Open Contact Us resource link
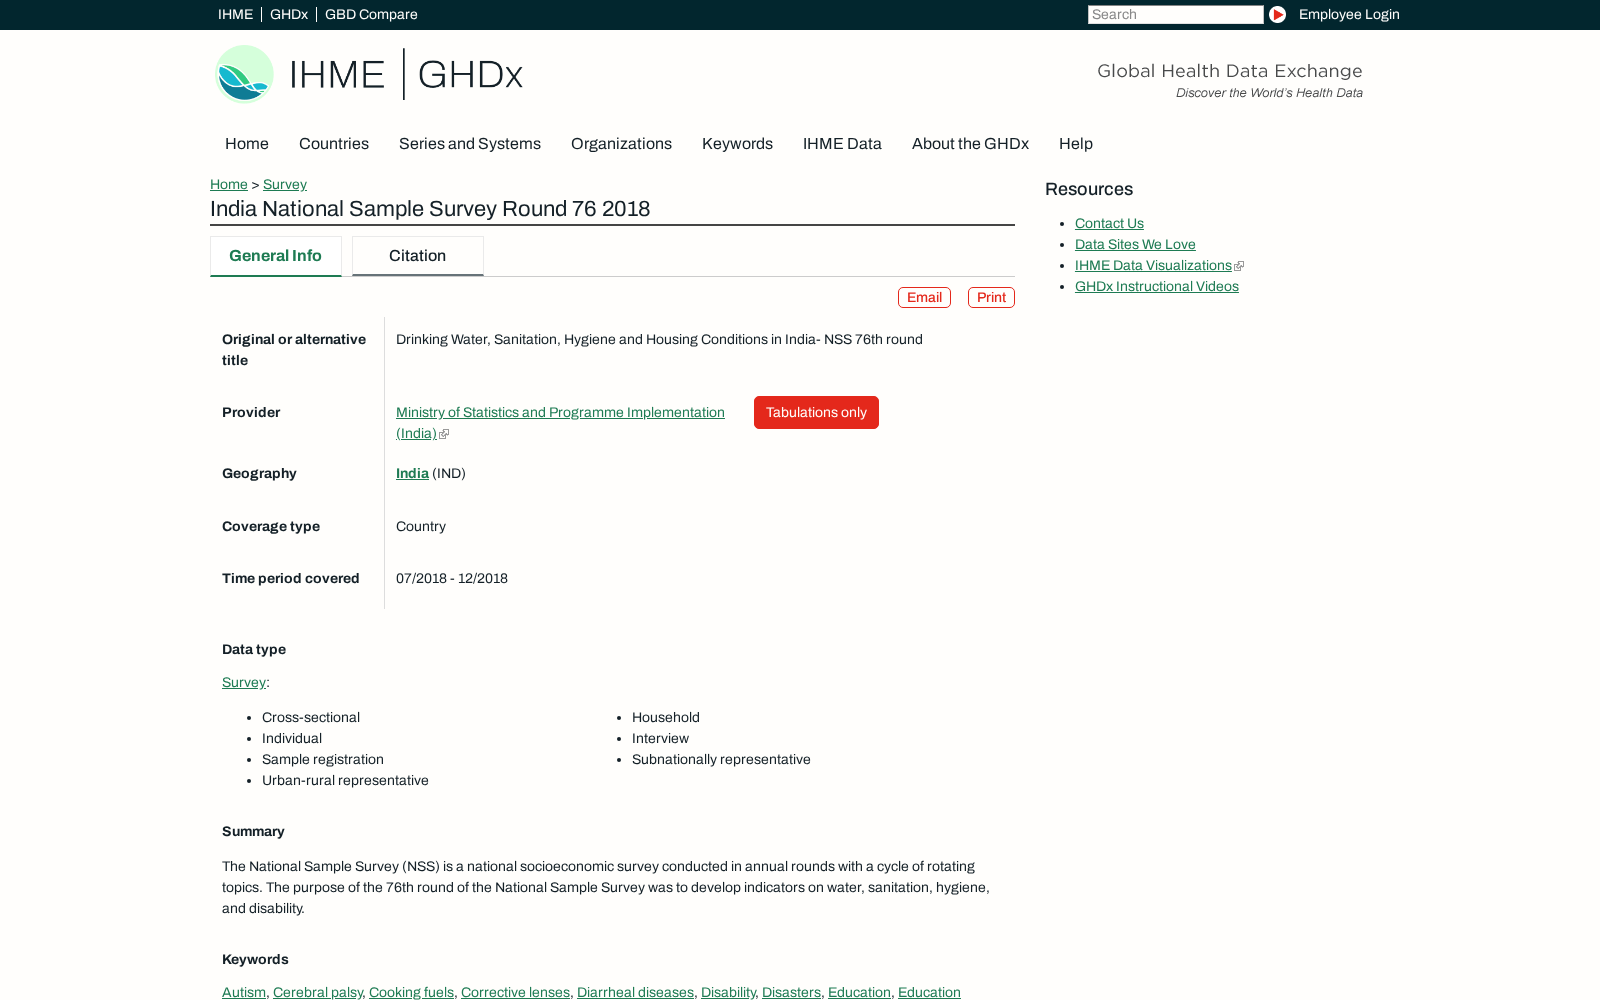Image resolution: width=1600 pixels, height=1000 pixels. click(x=1109, y=224)
